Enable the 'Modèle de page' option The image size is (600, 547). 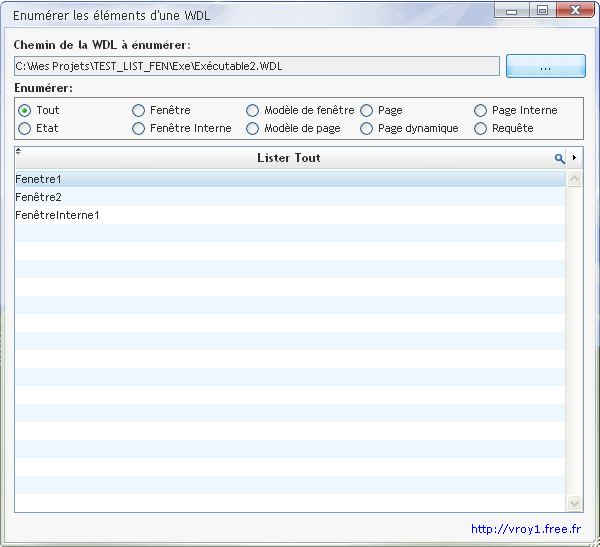tap(253, 128)
